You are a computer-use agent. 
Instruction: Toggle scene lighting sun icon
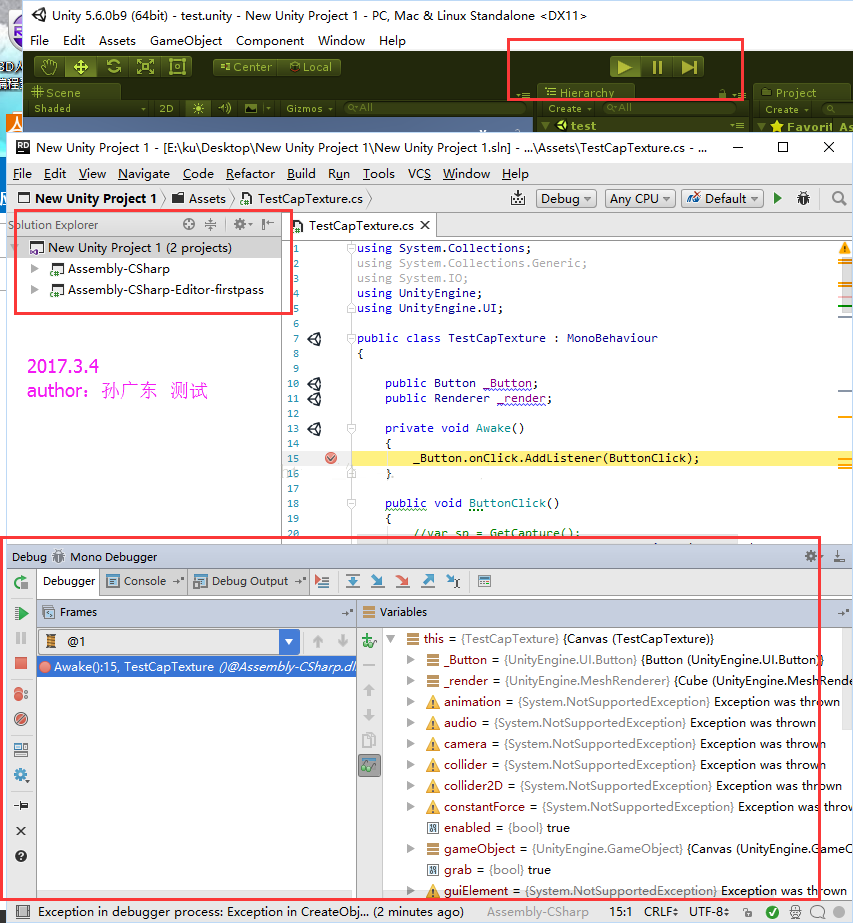(x=198, y=108)
